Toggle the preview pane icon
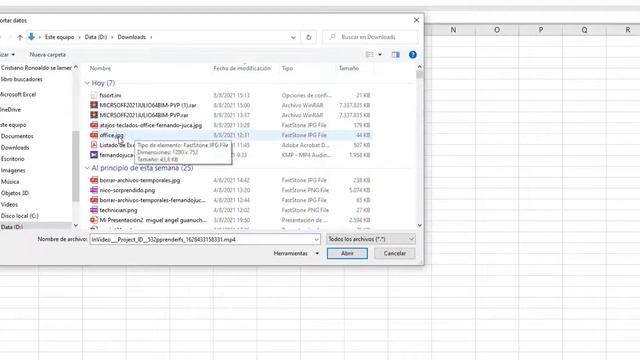This screenshot has height=360, width=640. tap(396, 54)
